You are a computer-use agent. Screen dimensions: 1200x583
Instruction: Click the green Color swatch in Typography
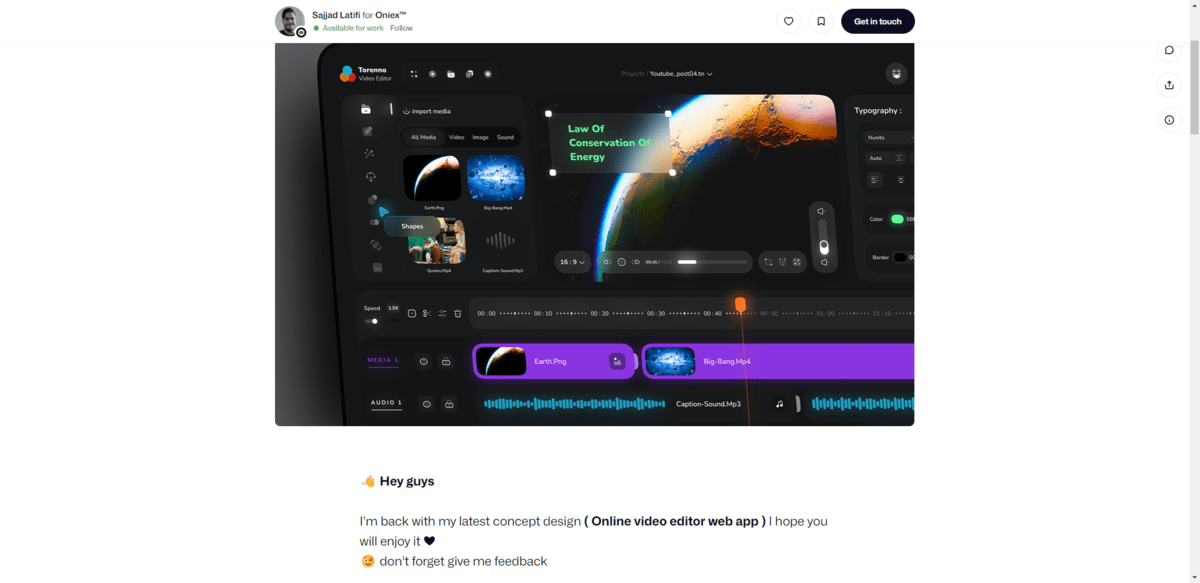(897, 219)
